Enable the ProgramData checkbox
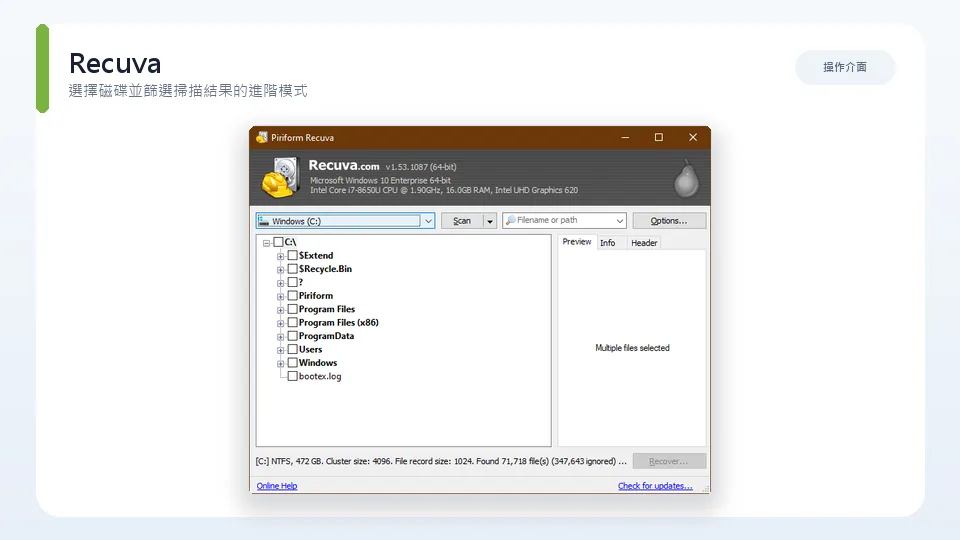Viewport: 960px width, 540px height. point(293,336)
